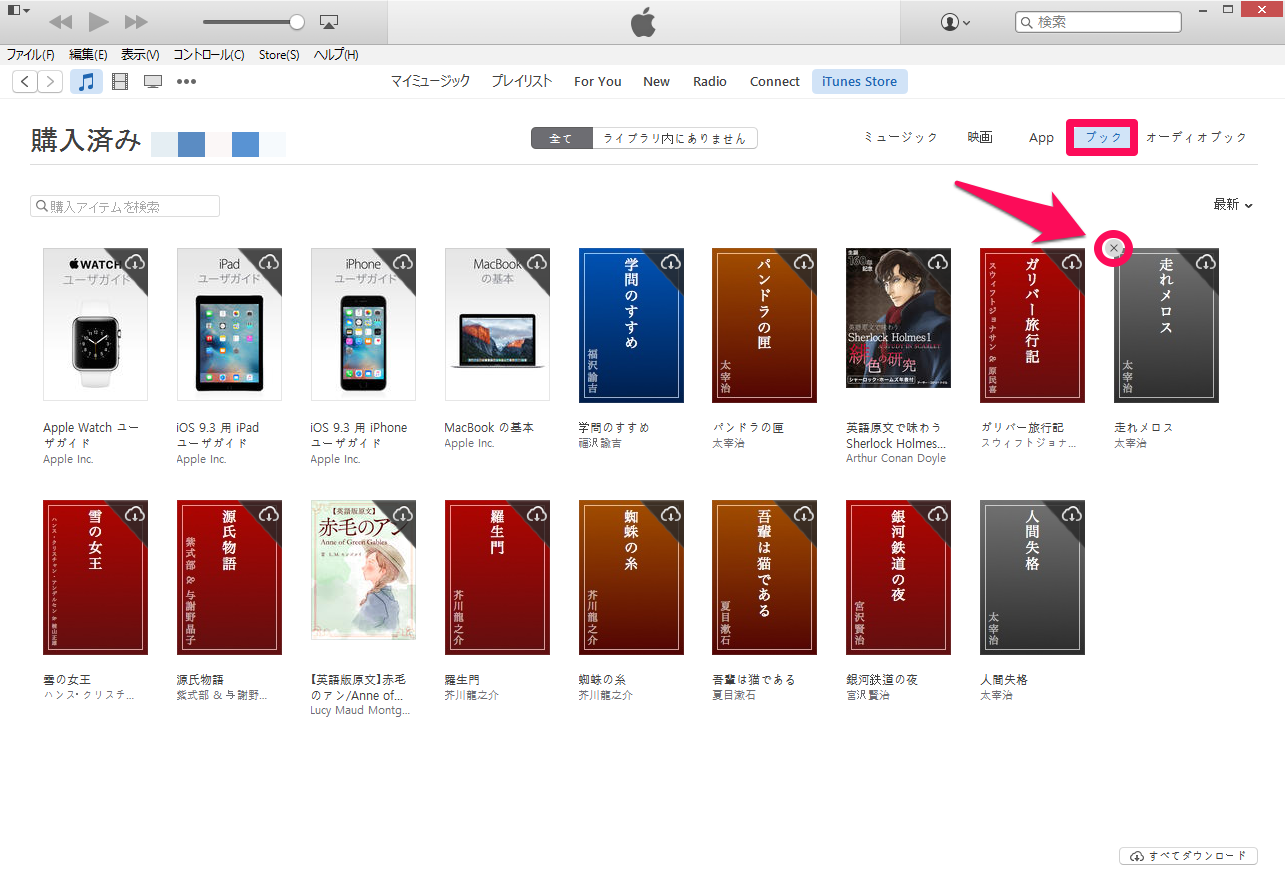Click the fast forward button
Image resolution: width=1285 pixels, height=877 pixels.
click(136, 22)
